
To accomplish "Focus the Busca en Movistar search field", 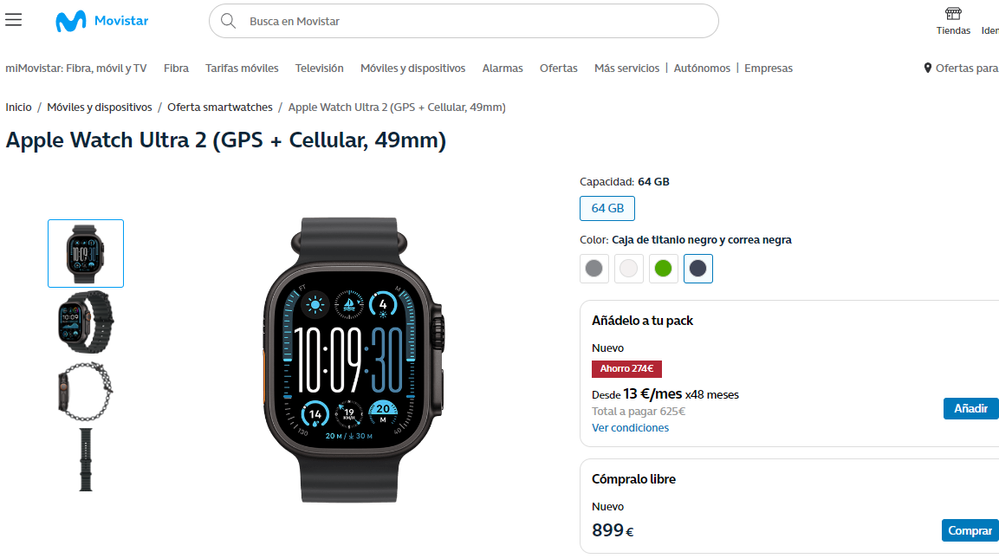I will tap(464, 21).
